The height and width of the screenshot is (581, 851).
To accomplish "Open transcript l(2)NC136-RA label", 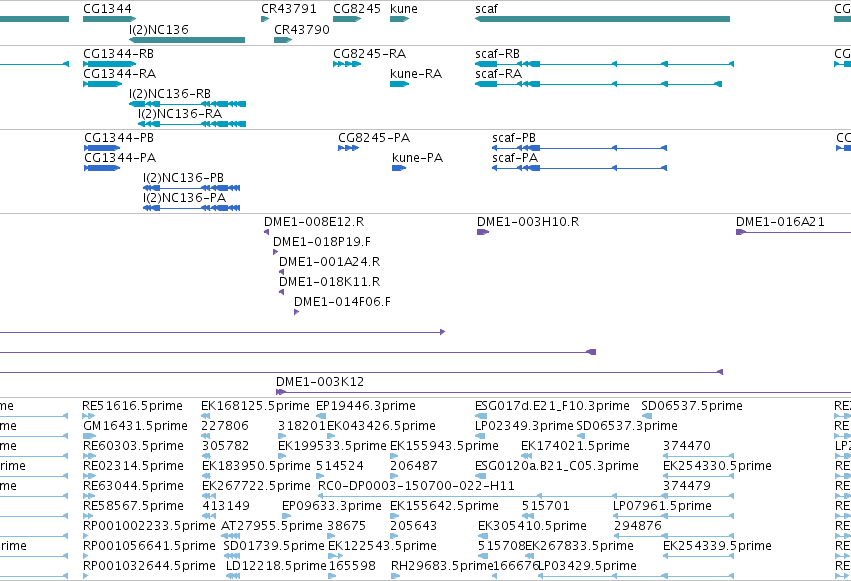I will click(x=180, y=113).
